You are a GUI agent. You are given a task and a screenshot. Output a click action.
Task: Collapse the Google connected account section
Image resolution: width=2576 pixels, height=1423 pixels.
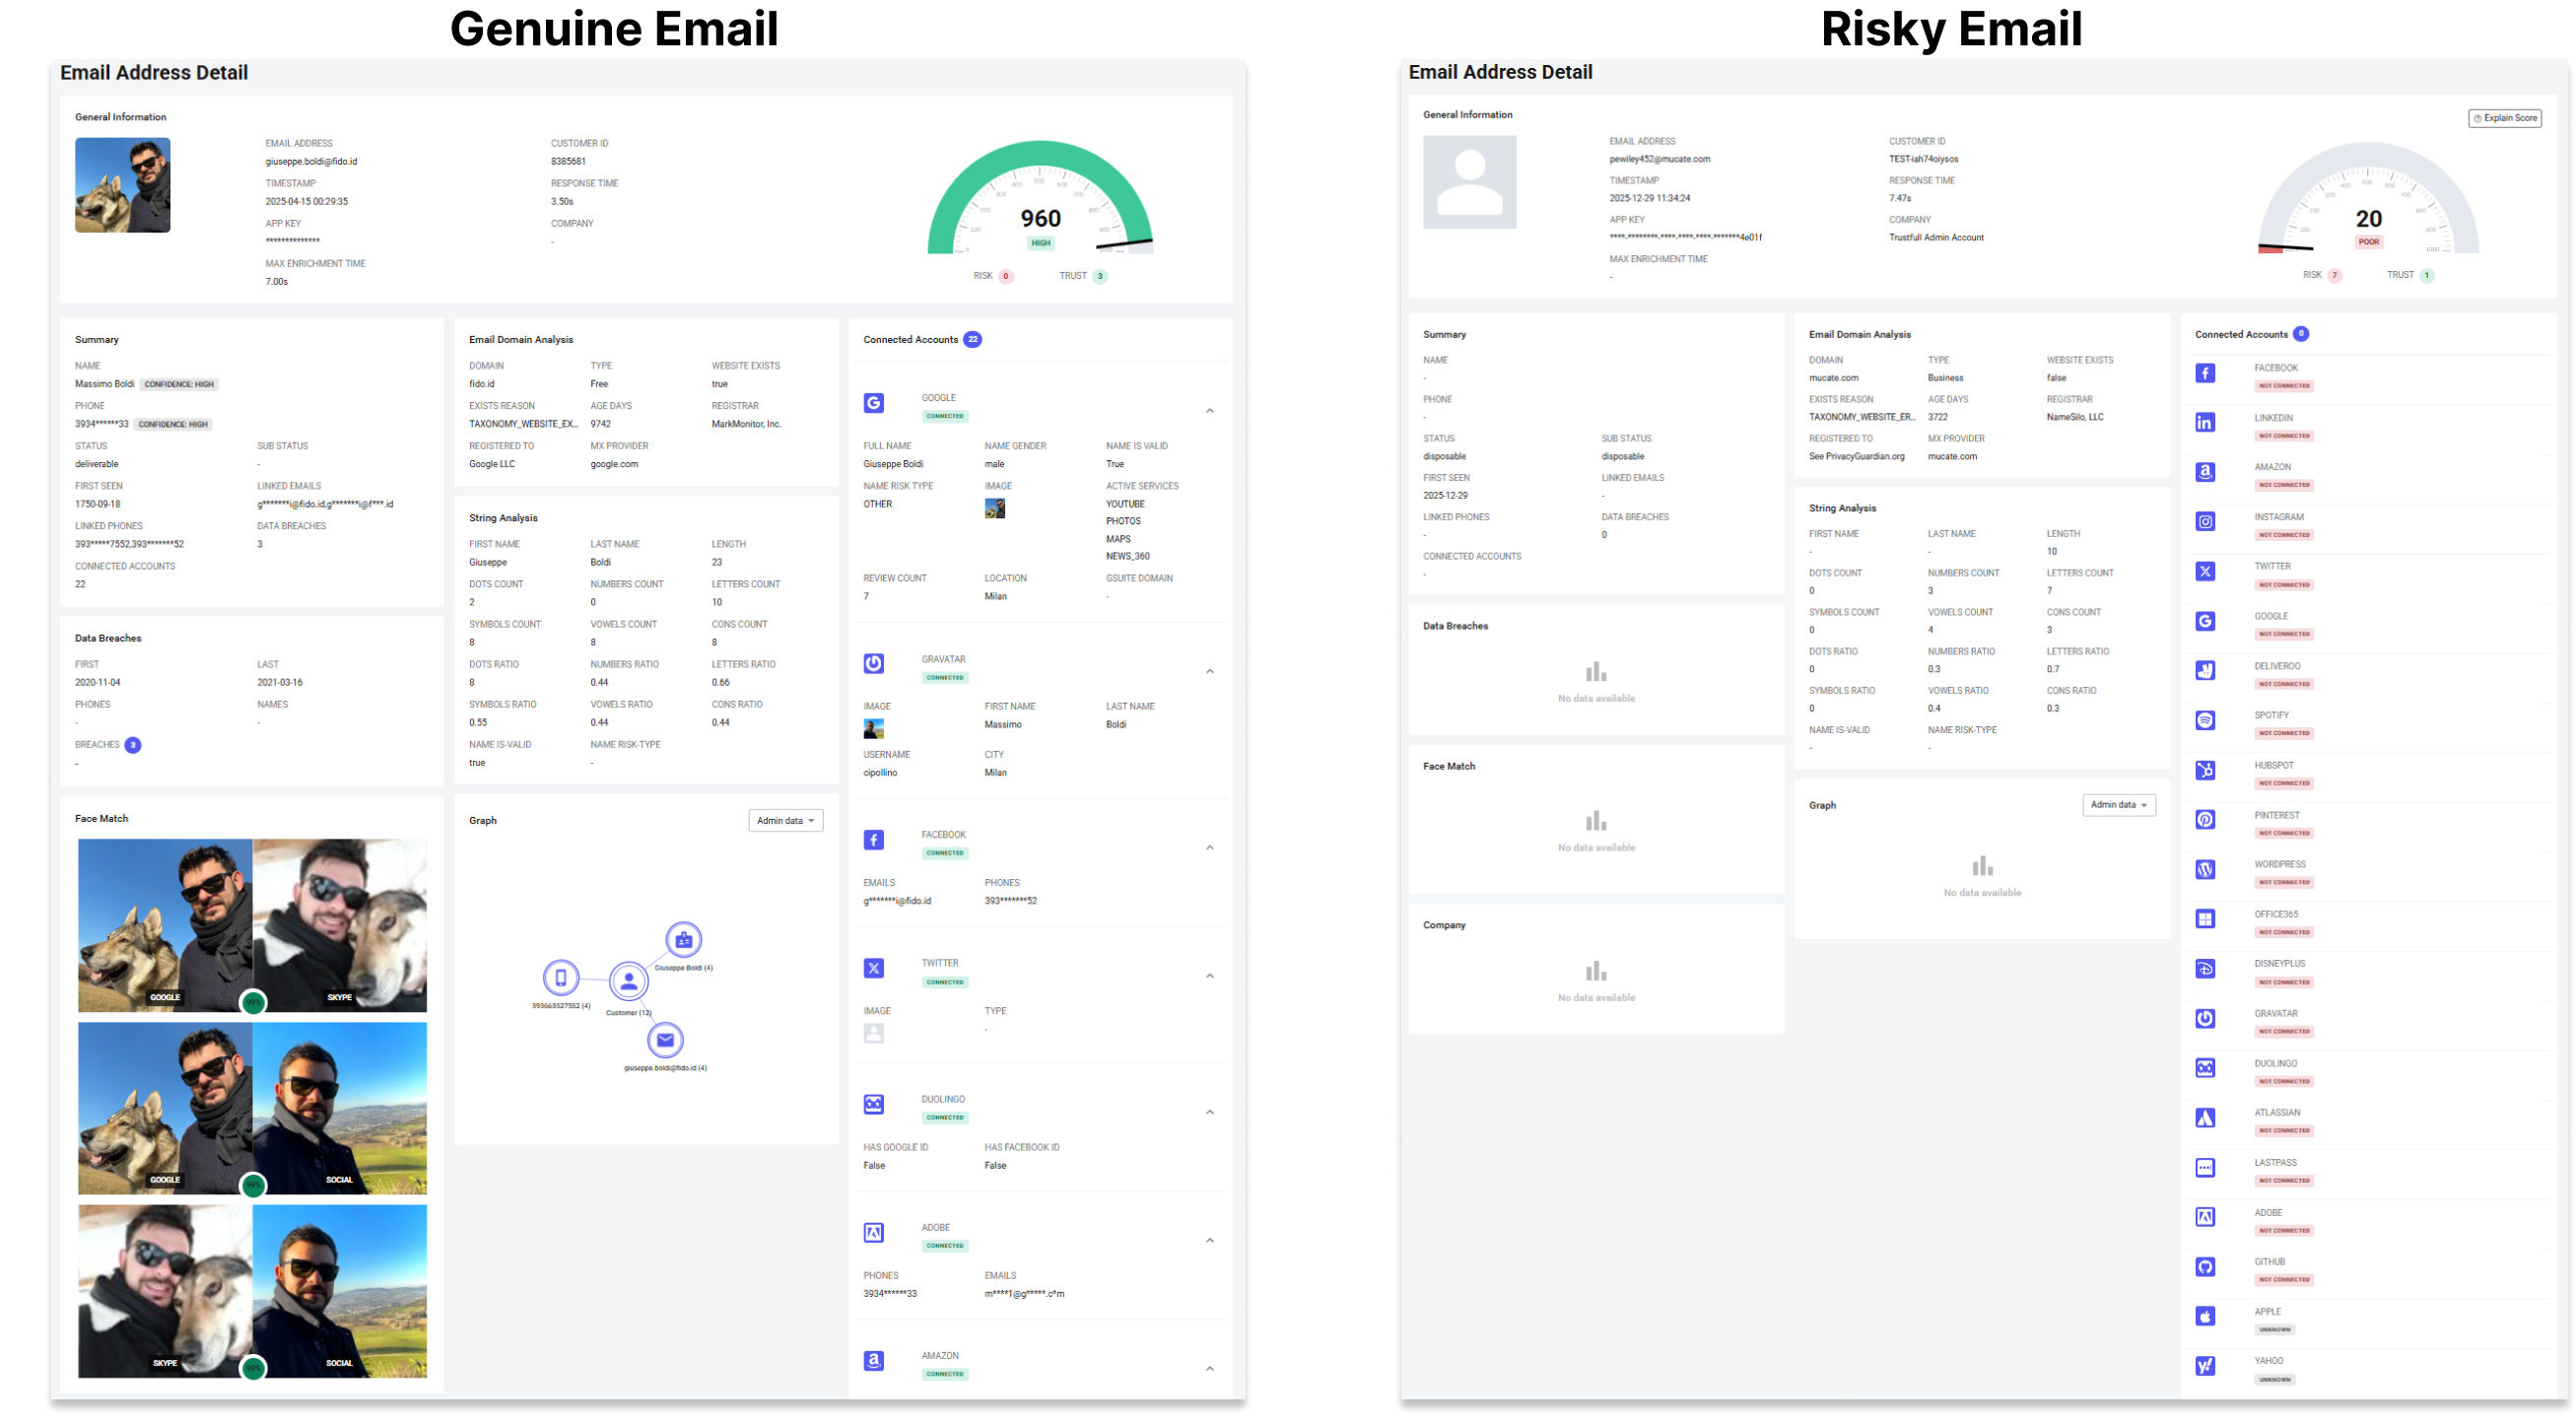point(1210,411)
